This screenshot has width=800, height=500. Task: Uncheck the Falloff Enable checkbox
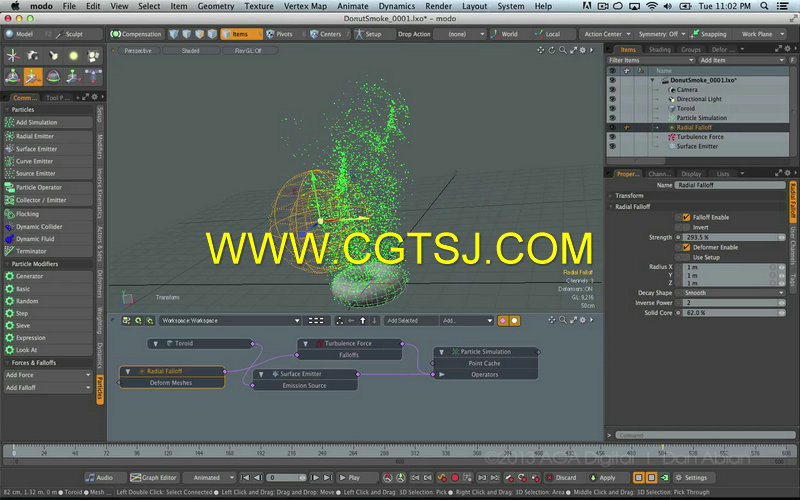(686, 217)
